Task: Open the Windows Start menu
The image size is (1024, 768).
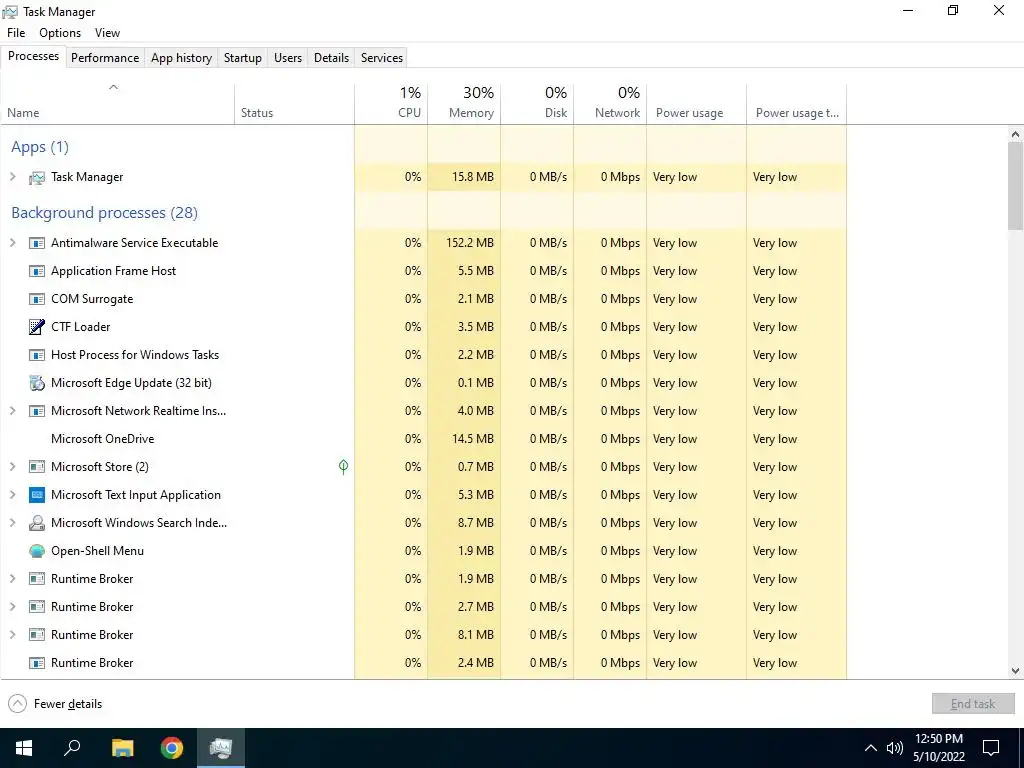Action: click(24, 748)
